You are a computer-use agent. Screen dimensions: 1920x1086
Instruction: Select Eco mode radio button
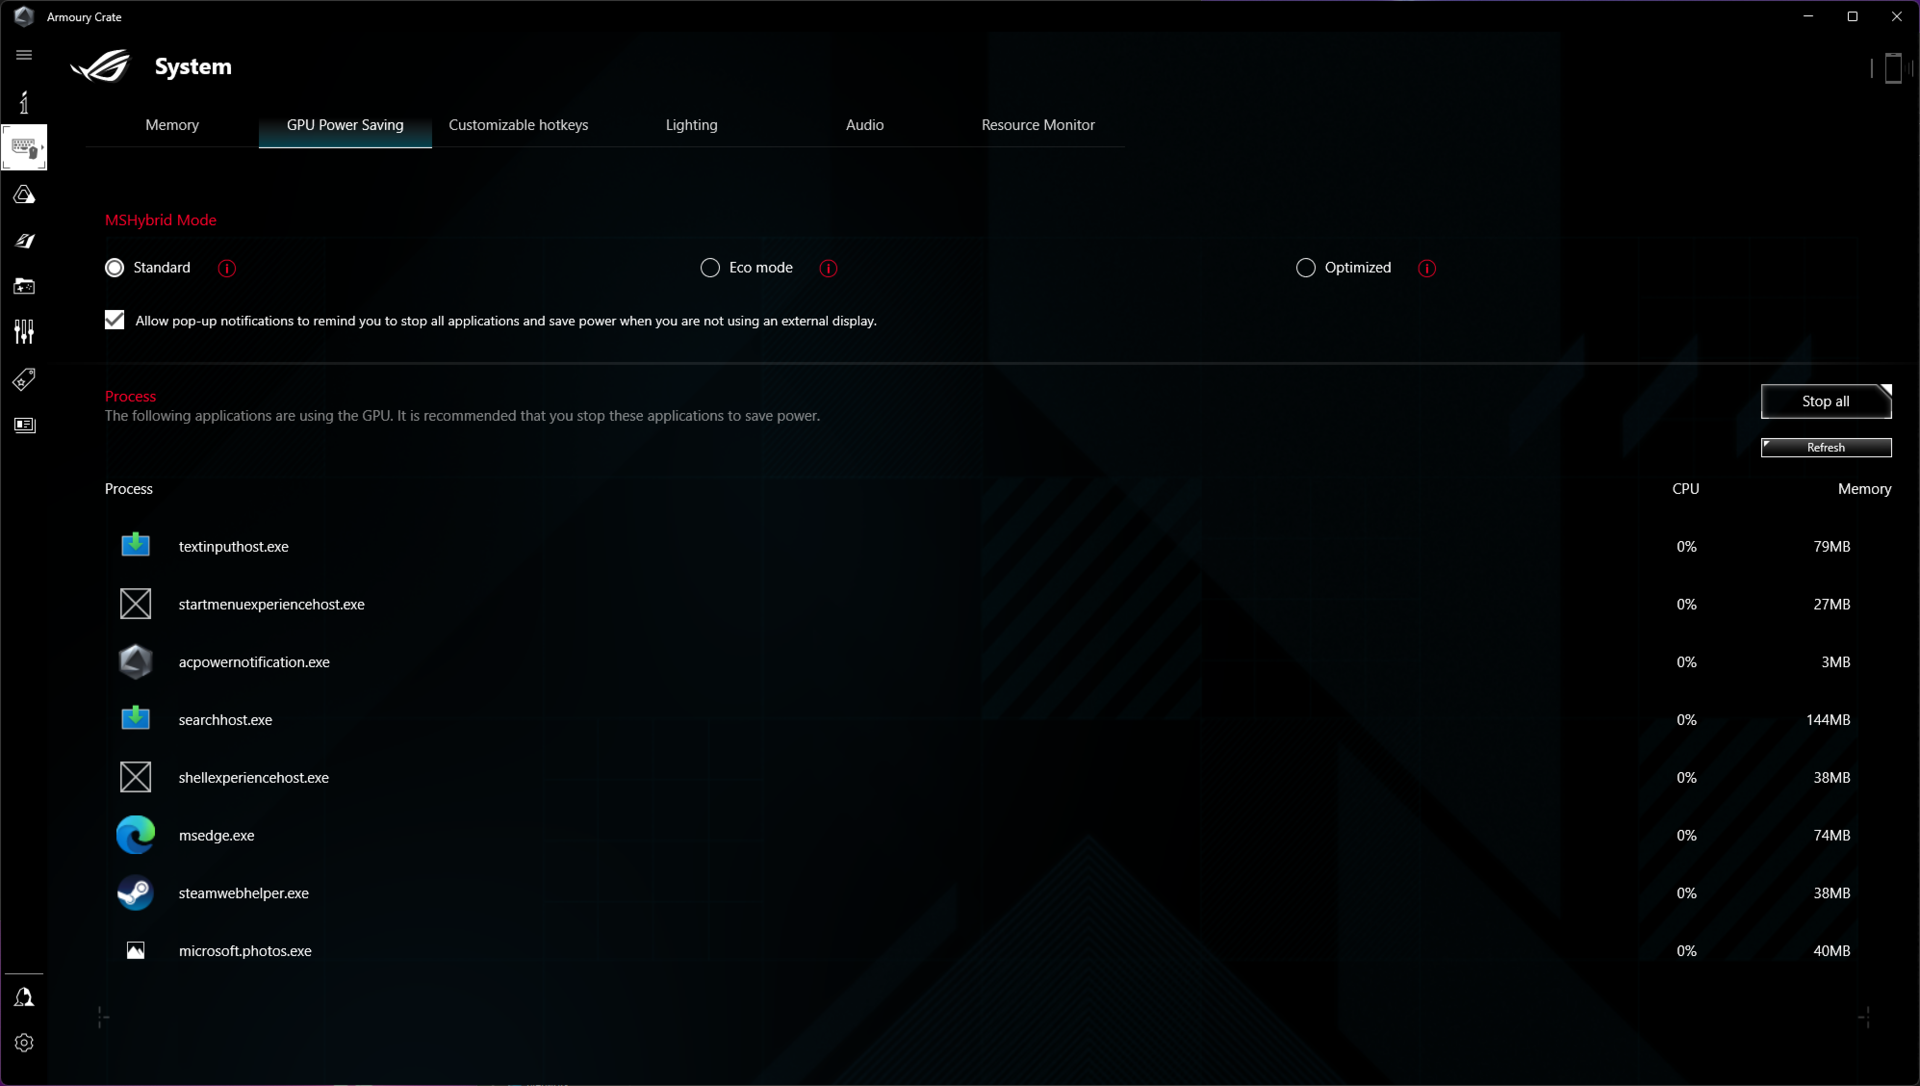[x=710, y=268]
